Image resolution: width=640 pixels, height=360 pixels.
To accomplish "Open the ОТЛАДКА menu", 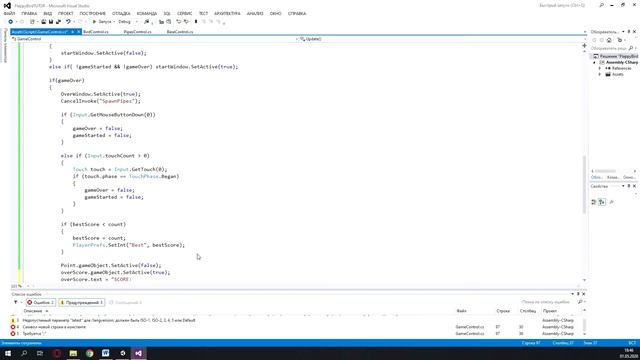I will [121, 13].
